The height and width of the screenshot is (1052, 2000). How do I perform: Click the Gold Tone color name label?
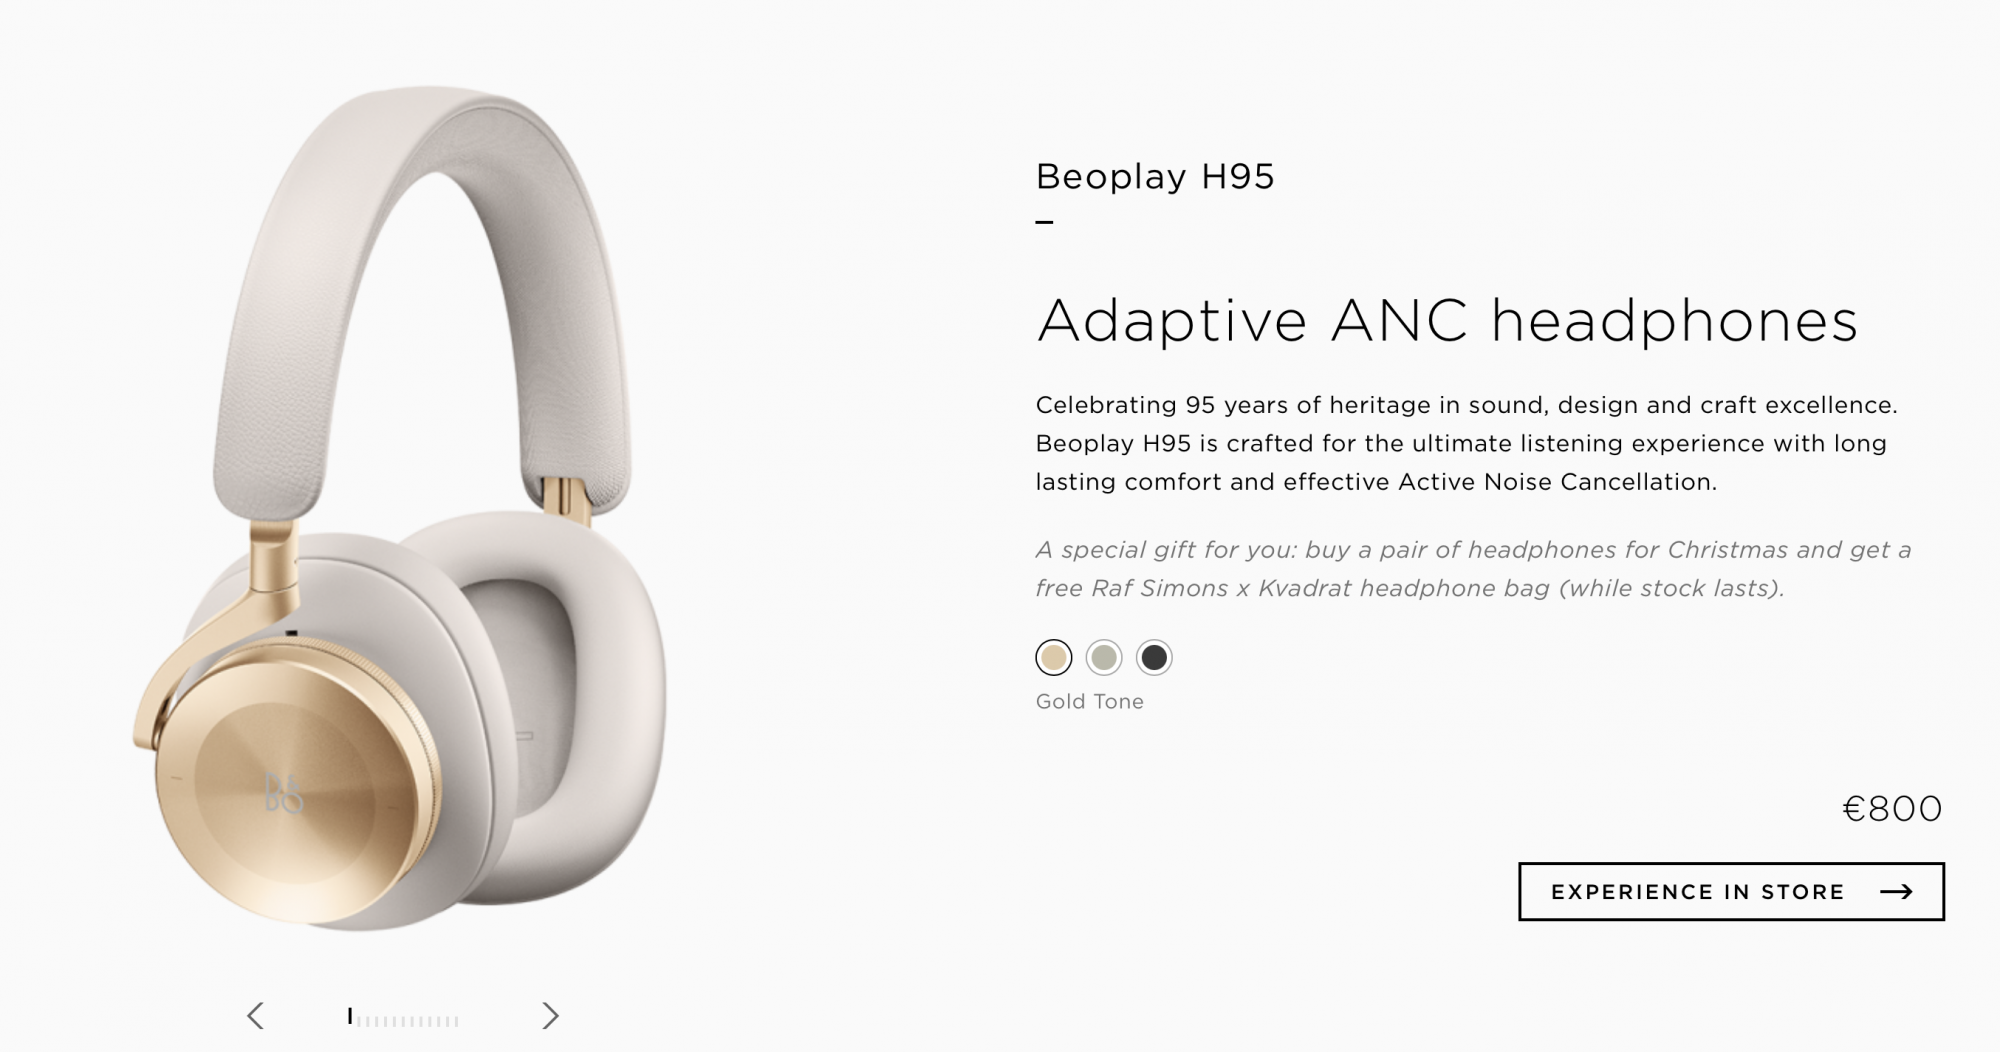[x=1089, y=701]
